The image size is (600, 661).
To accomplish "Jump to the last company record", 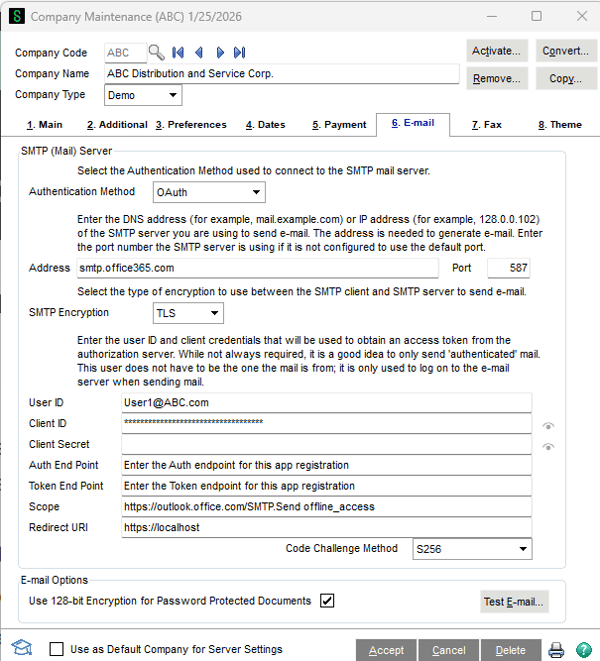I will (239, 52).
